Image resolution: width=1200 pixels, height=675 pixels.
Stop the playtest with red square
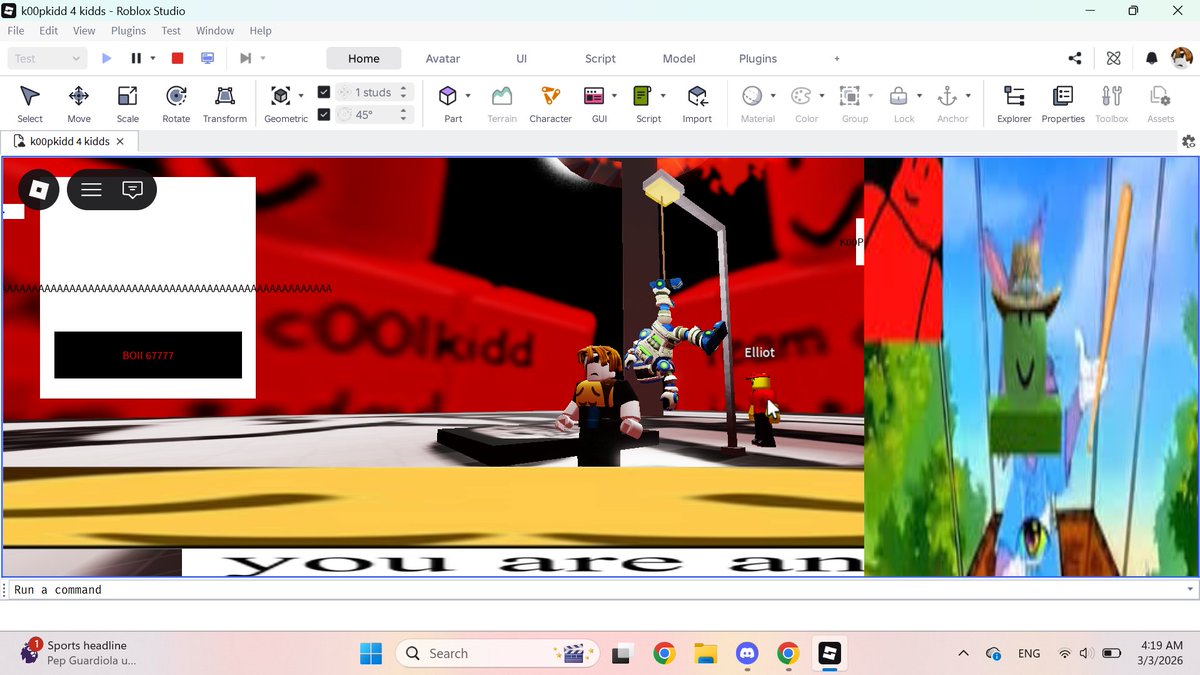click(177, 59)
